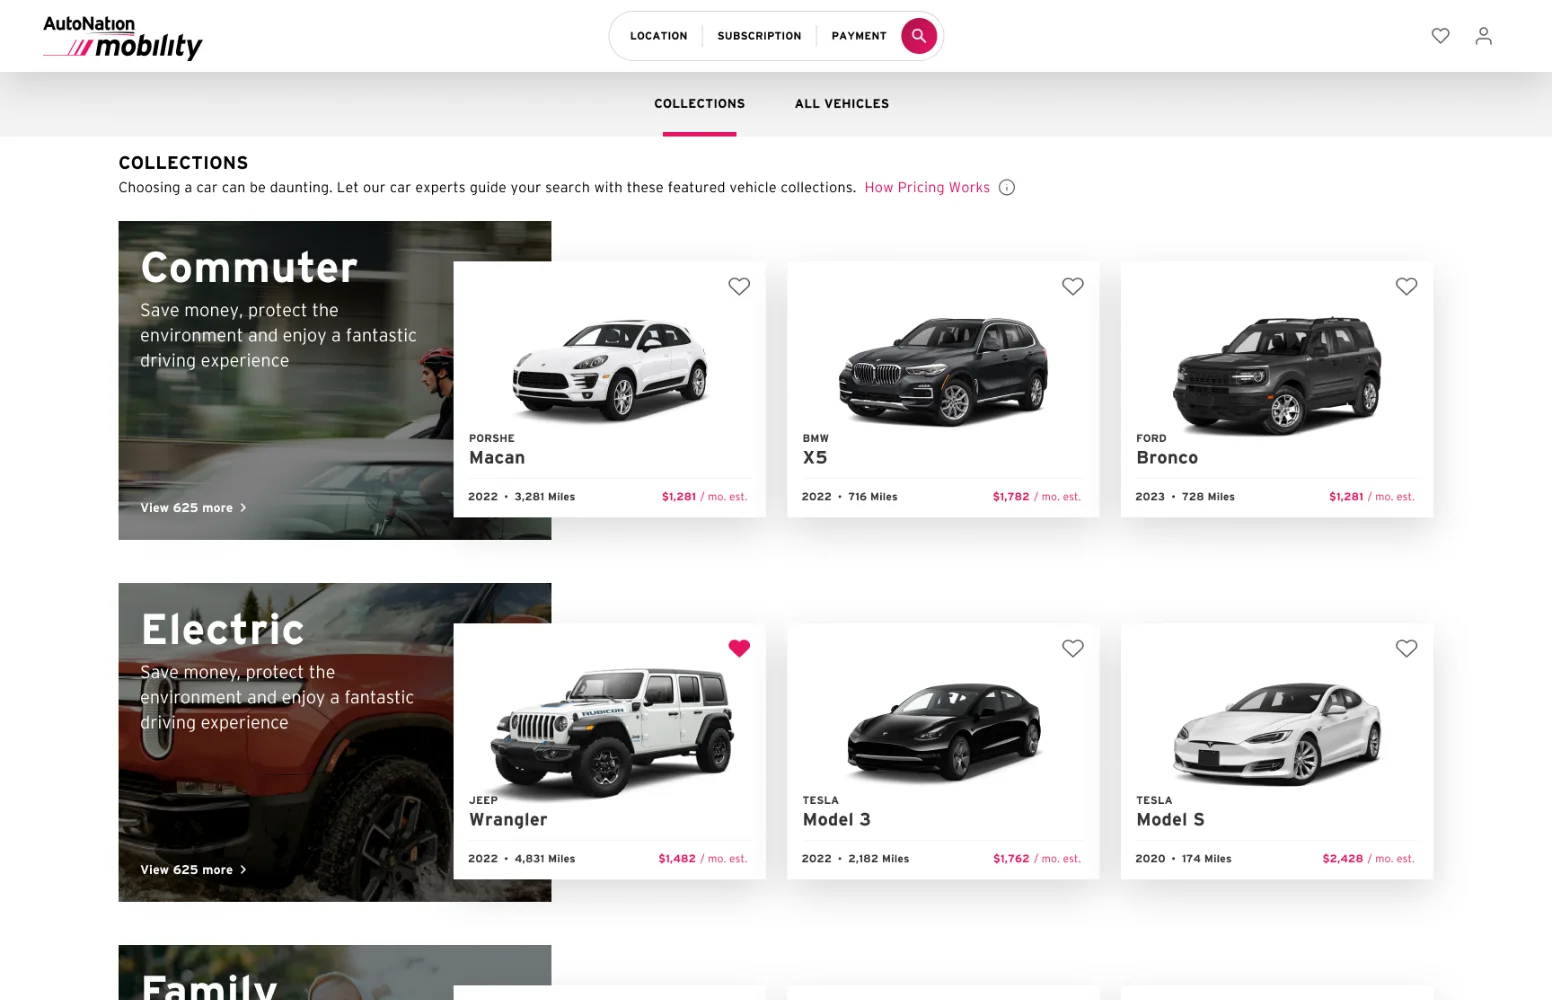Click the pink search magnifier button
1552x1000 pixels.
coord(918,36)
